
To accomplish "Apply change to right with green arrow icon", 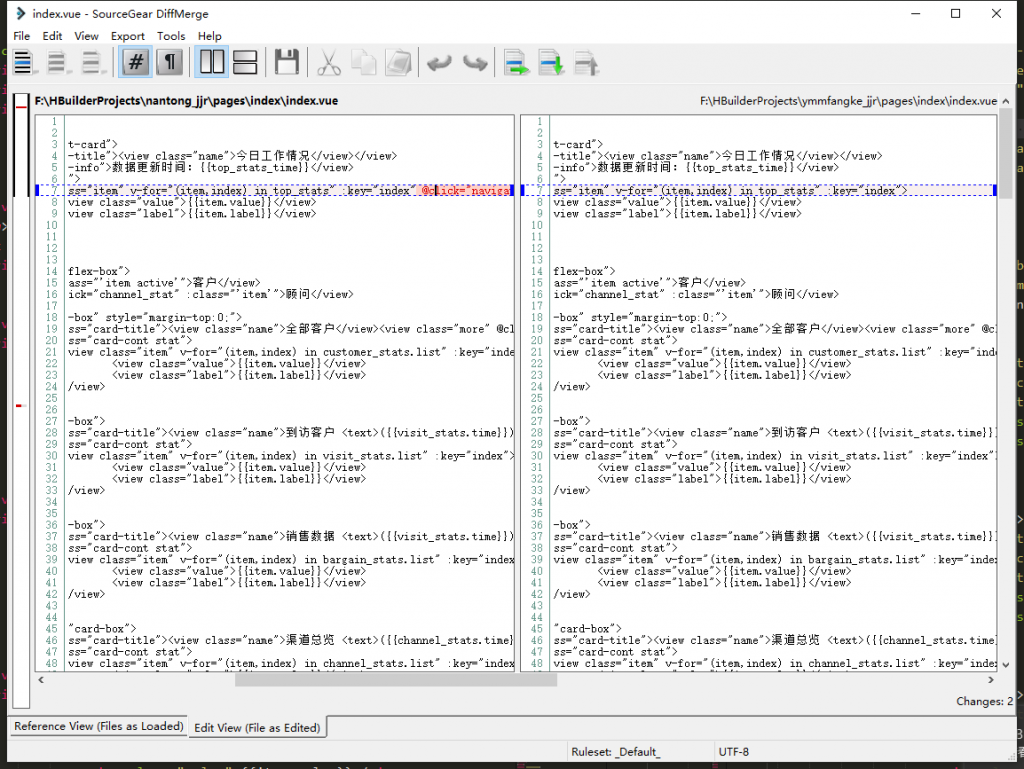I will 516,63.
